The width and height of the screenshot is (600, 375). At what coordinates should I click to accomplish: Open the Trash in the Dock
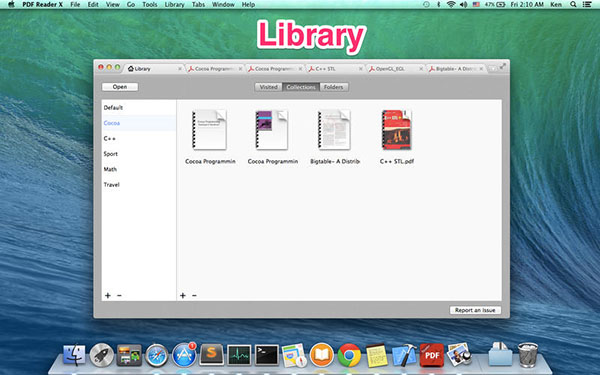click(528, 355)
